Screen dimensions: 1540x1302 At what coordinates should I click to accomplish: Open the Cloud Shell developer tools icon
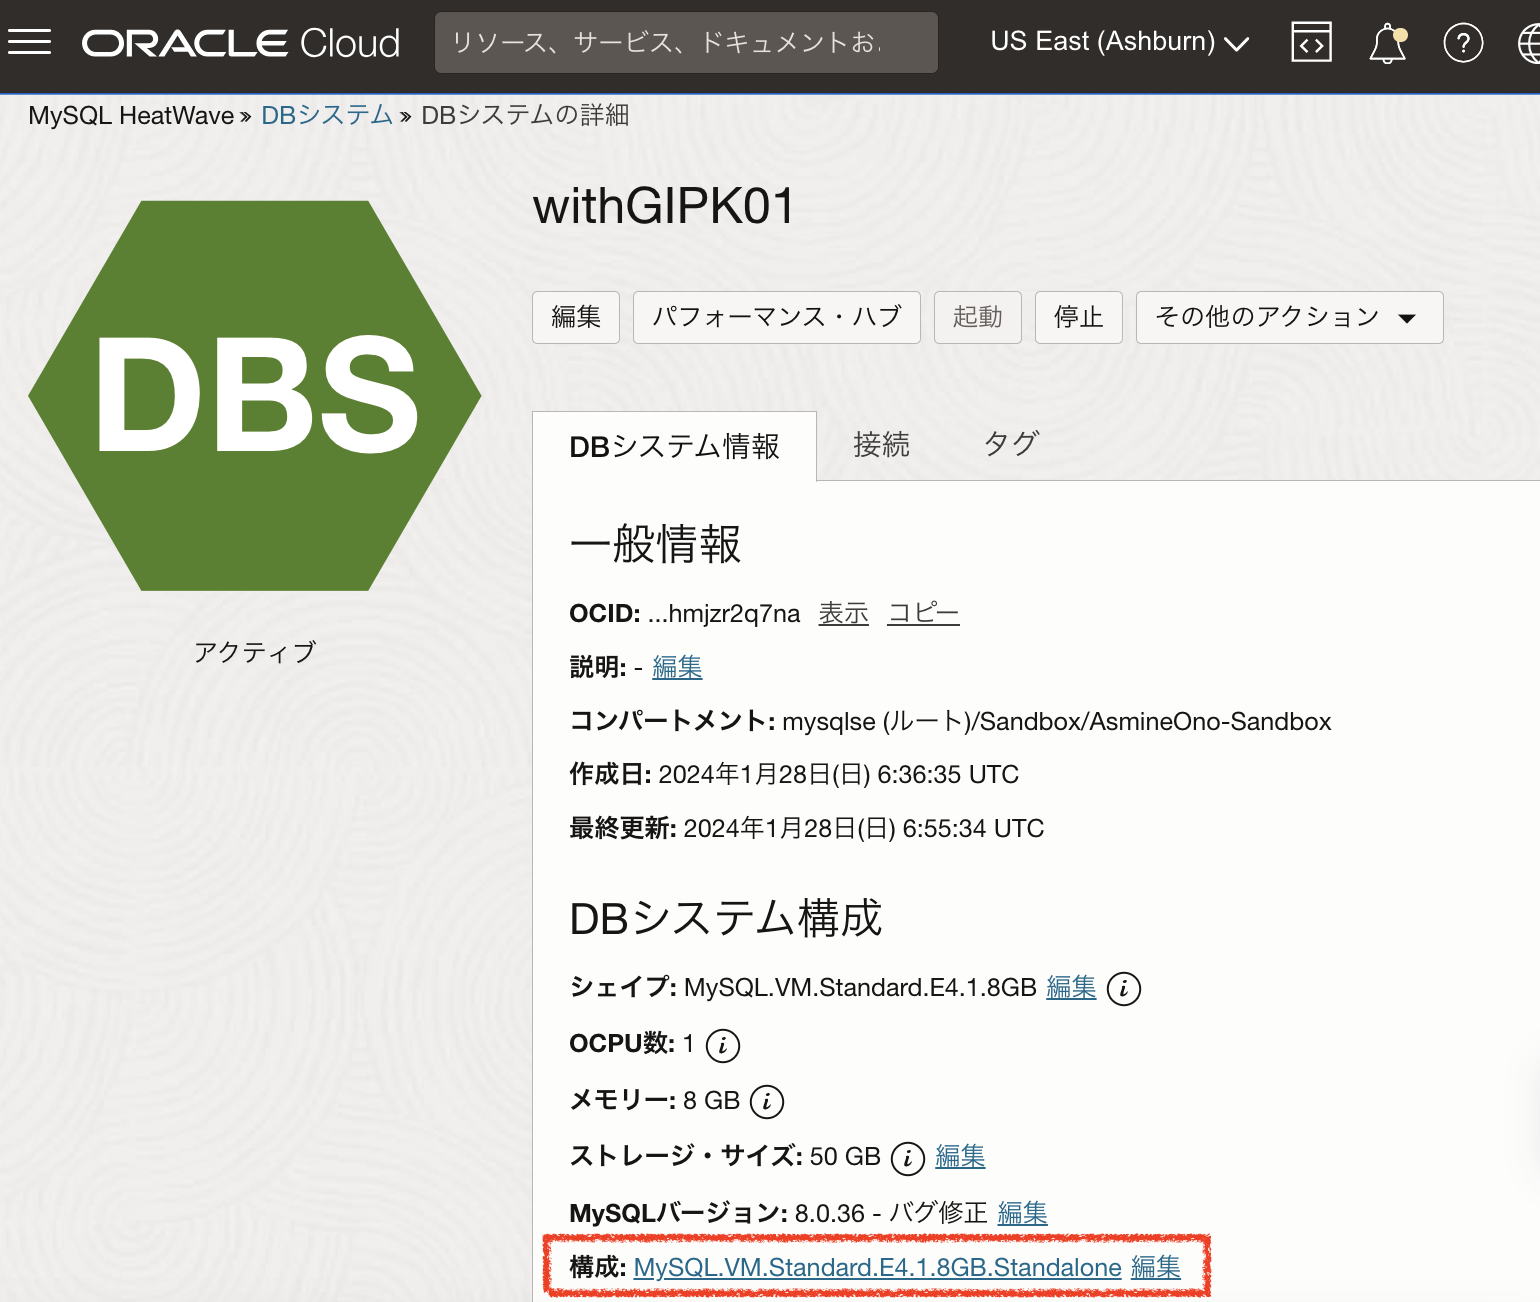click(1311, 43)
